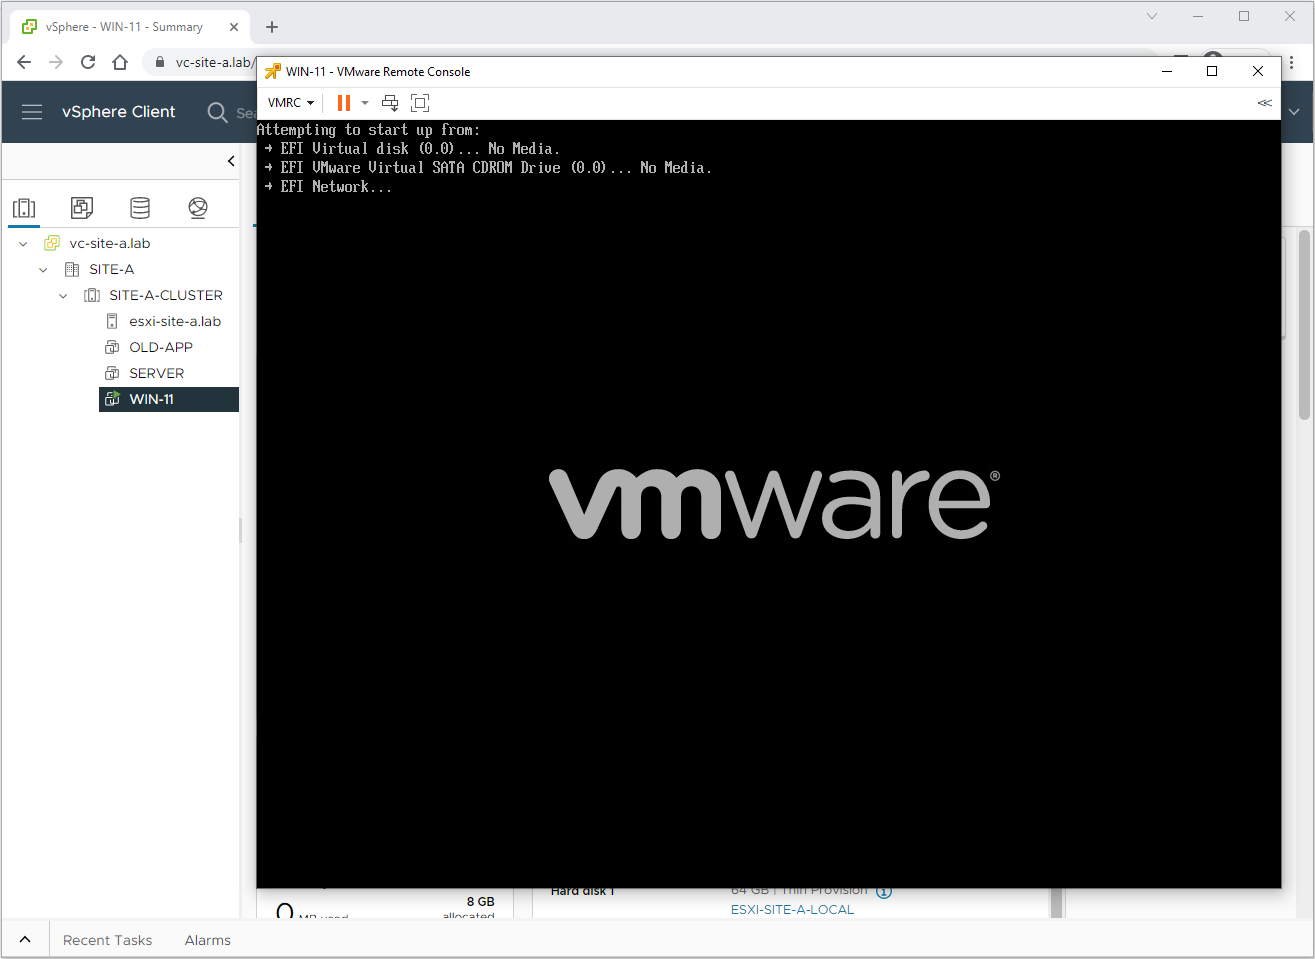The image size is (1315, 959).
Task: Minimize the VMware Remote Console window
Action: [1167, 71]
